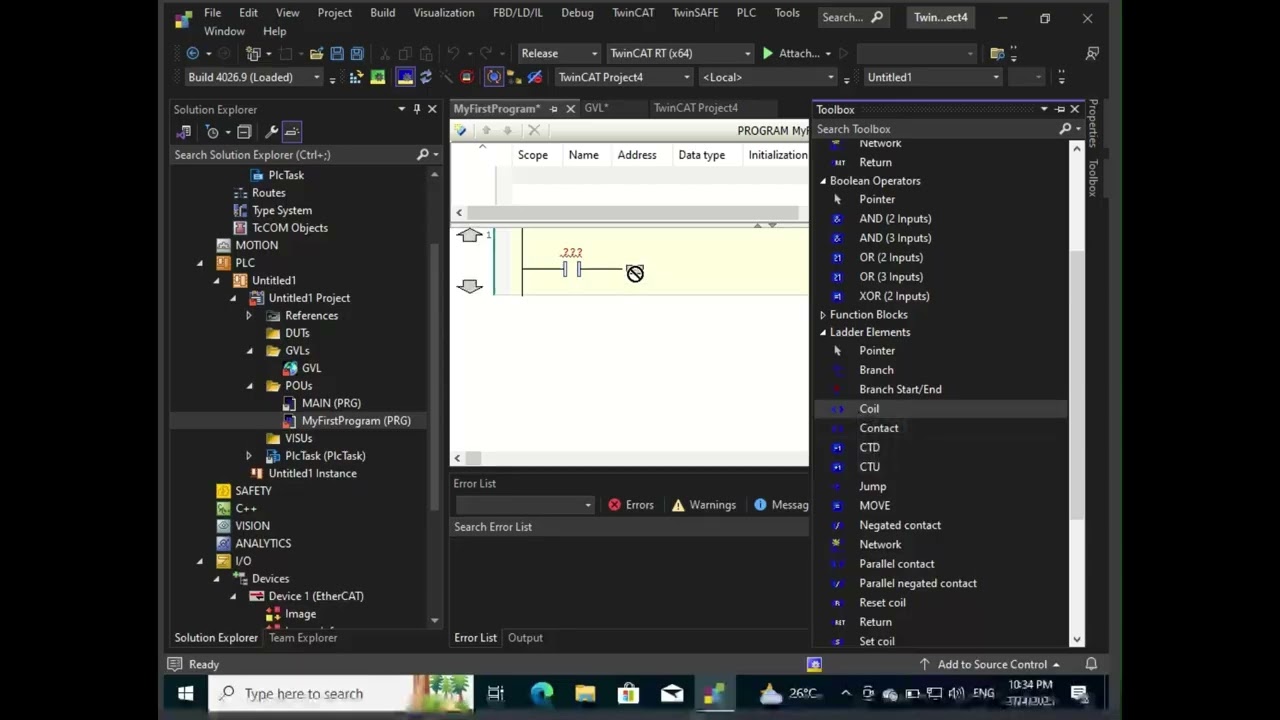Click the green Attach start arrow
This screenshot has width=1280, height=720.
click(768, 53)
